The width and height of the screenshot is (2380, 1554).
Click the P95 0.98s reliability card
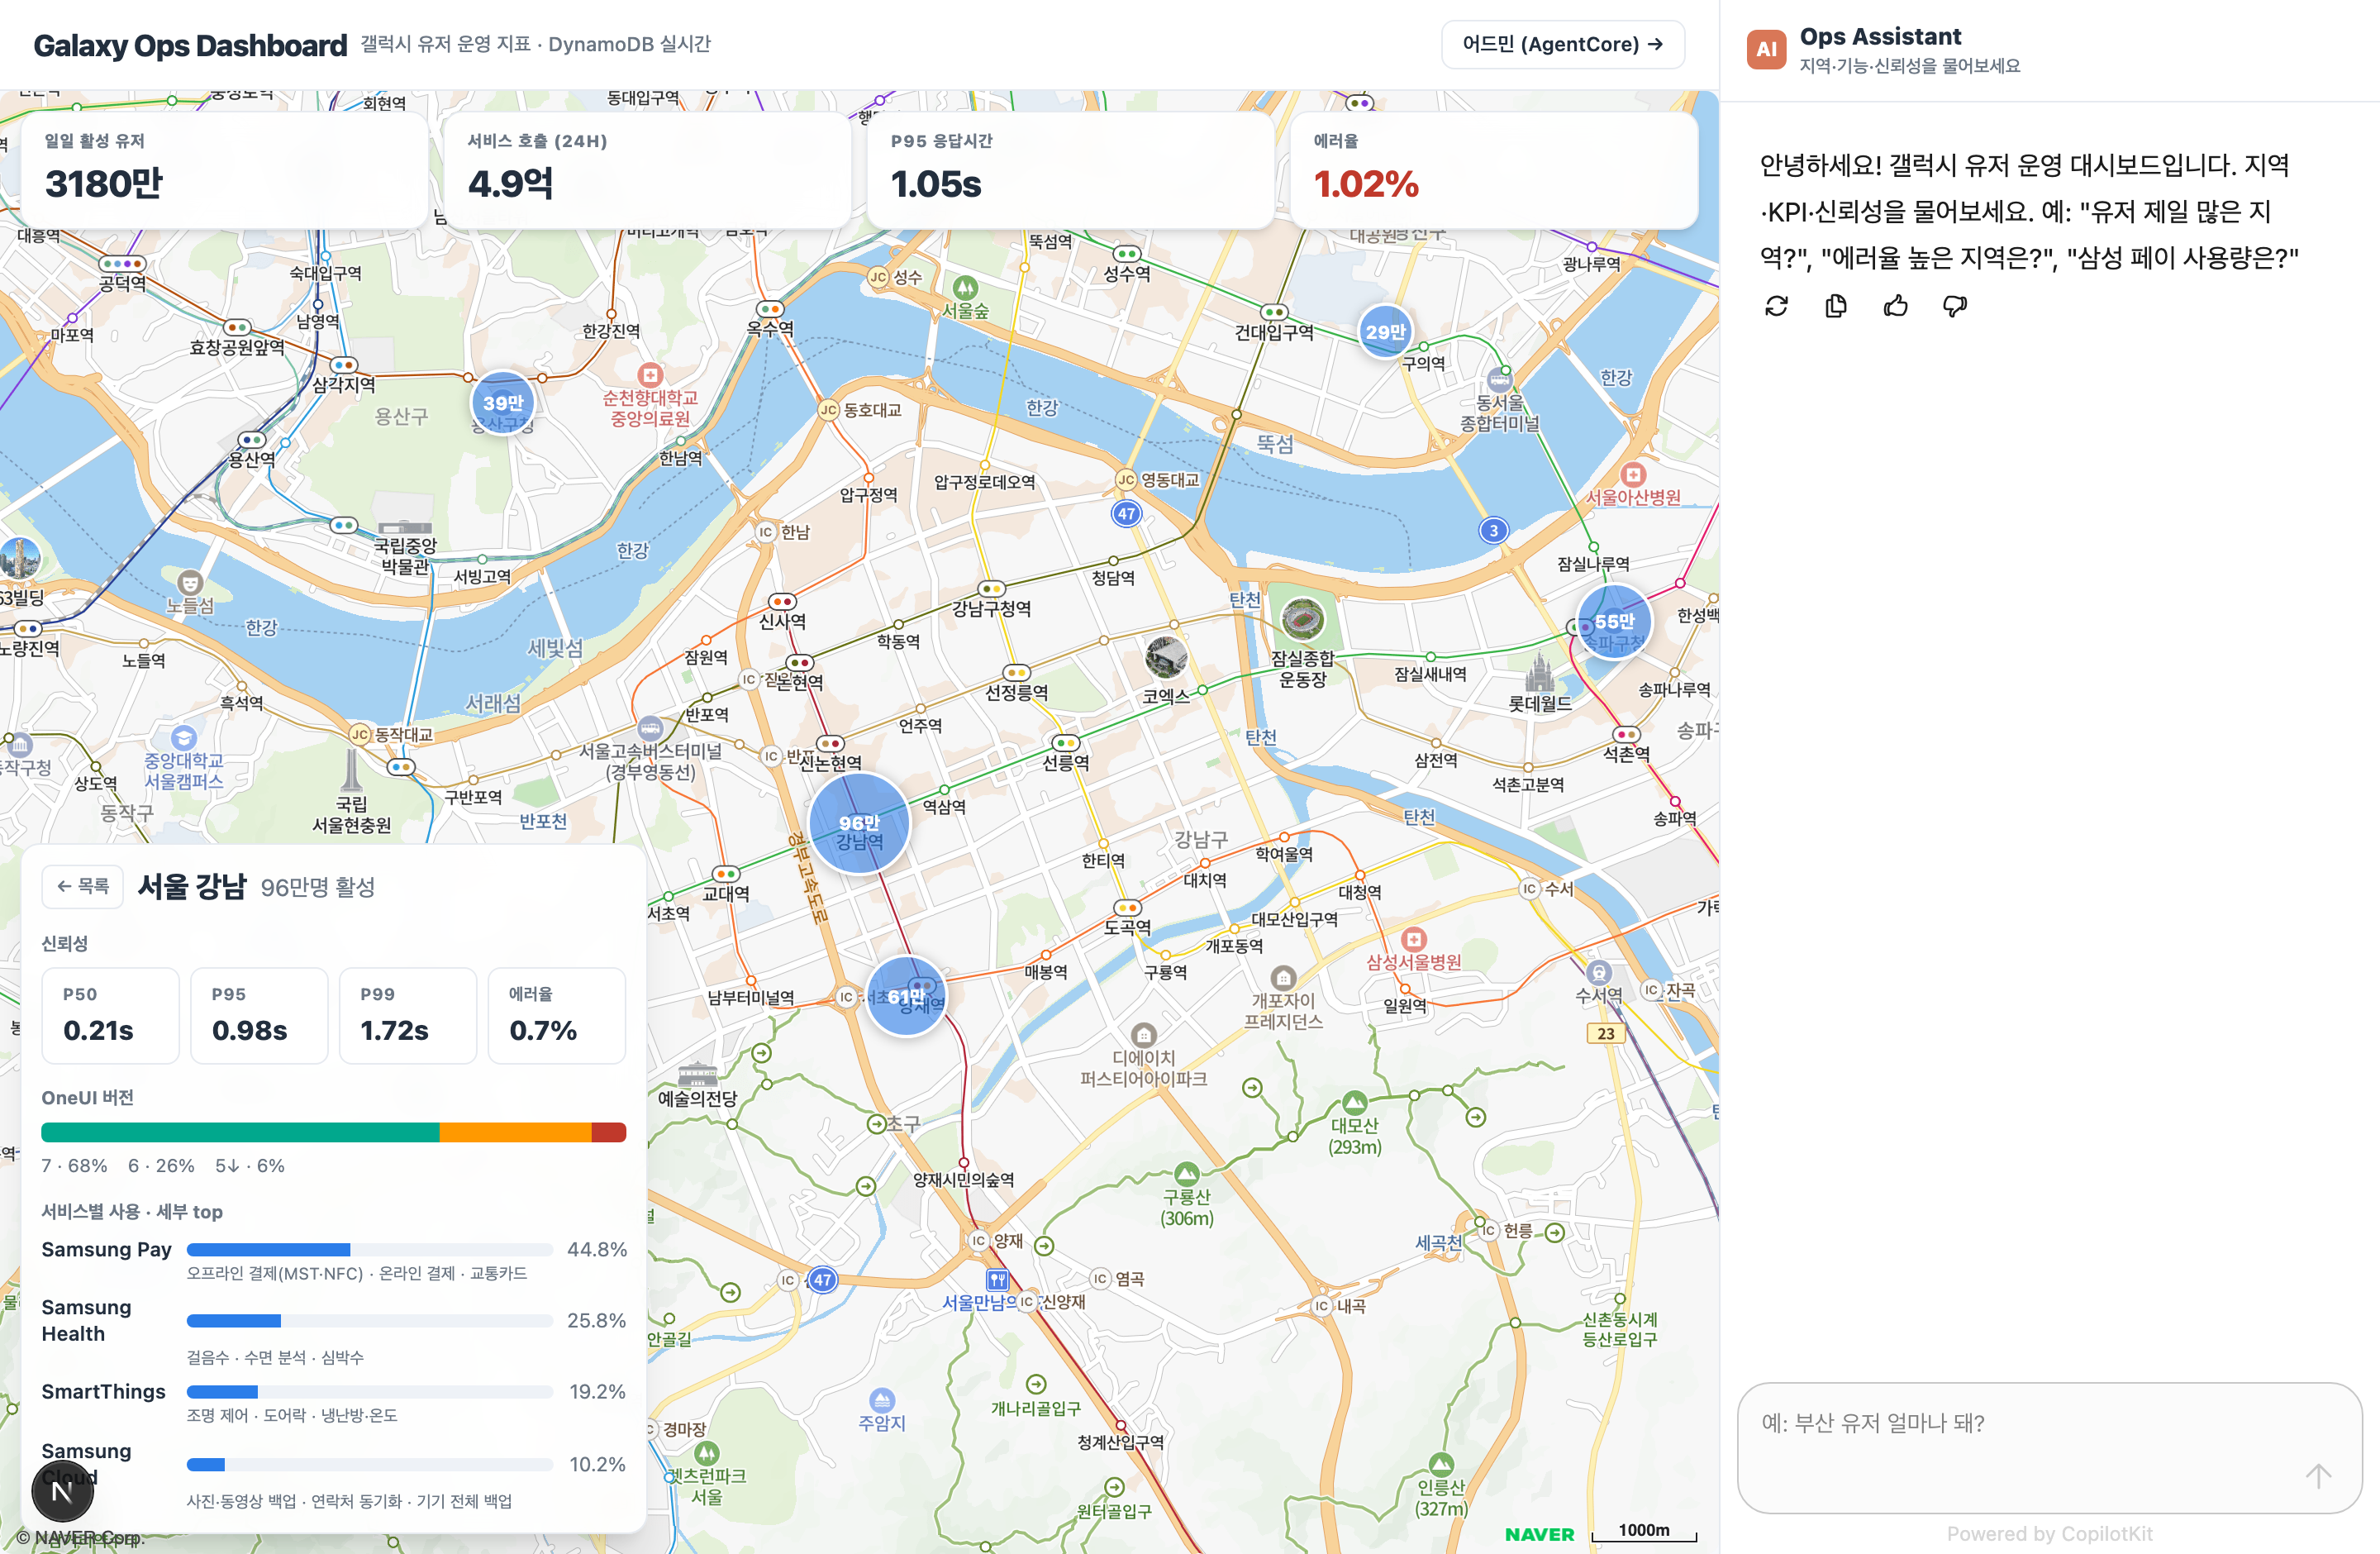tap(259, 1015)
